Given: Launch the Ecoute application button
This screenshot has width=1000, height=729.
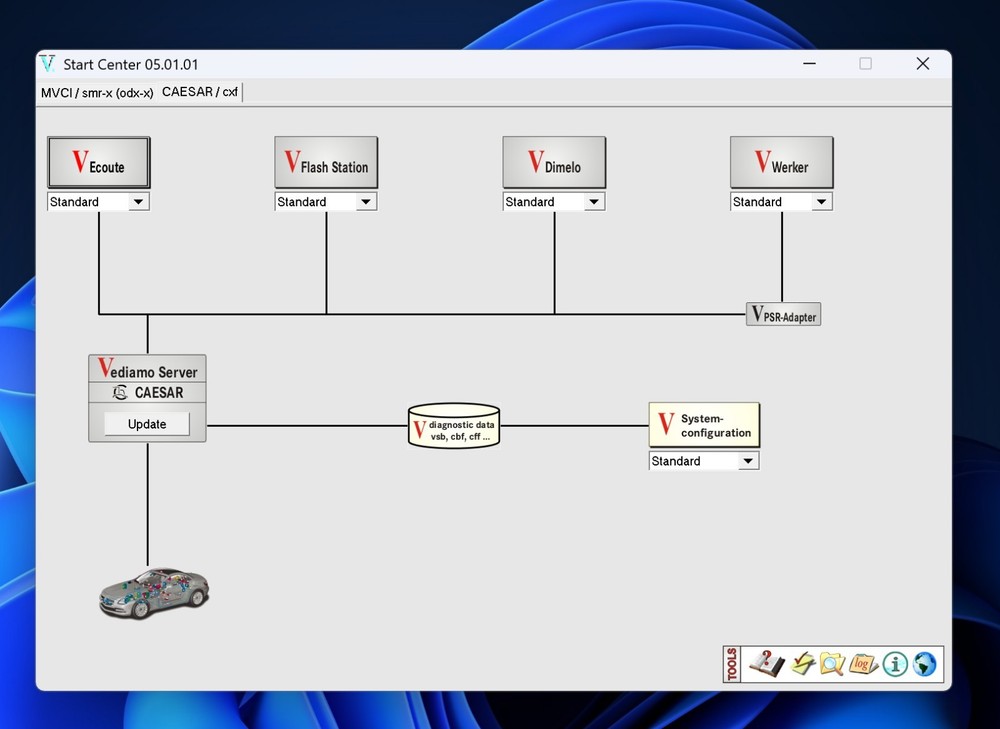Looking at the screenshot, I should click(99, 163).
